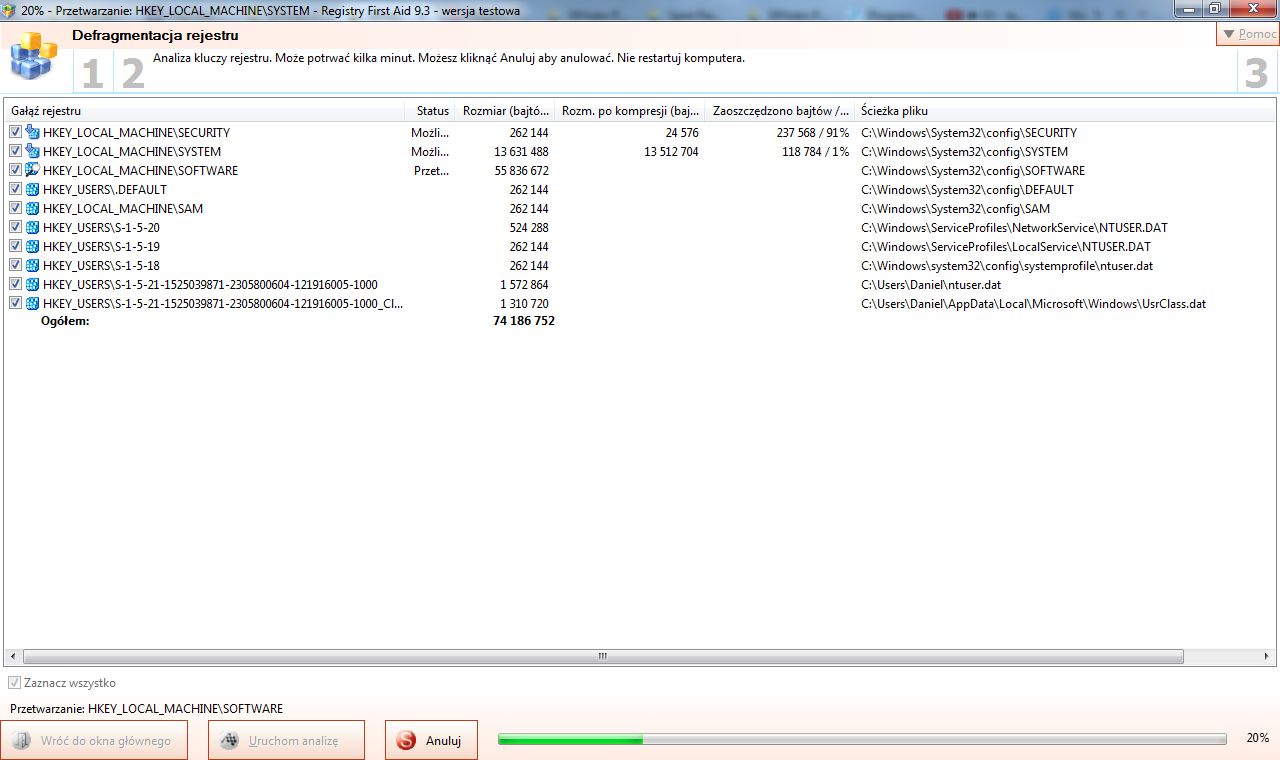The image size is (1280, 760).
Task: Click the 237 568 / 91% savings cell
Action: 812,132
